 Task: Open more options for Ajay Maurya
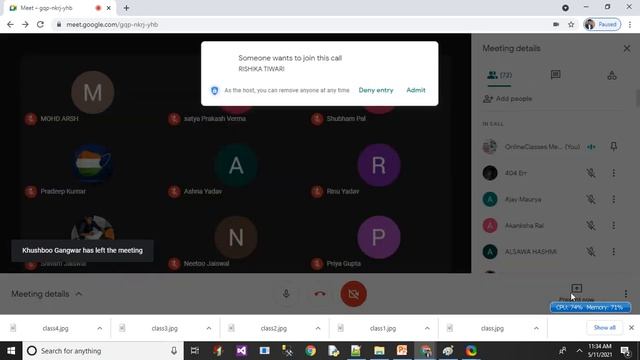[x=613, y=199]
